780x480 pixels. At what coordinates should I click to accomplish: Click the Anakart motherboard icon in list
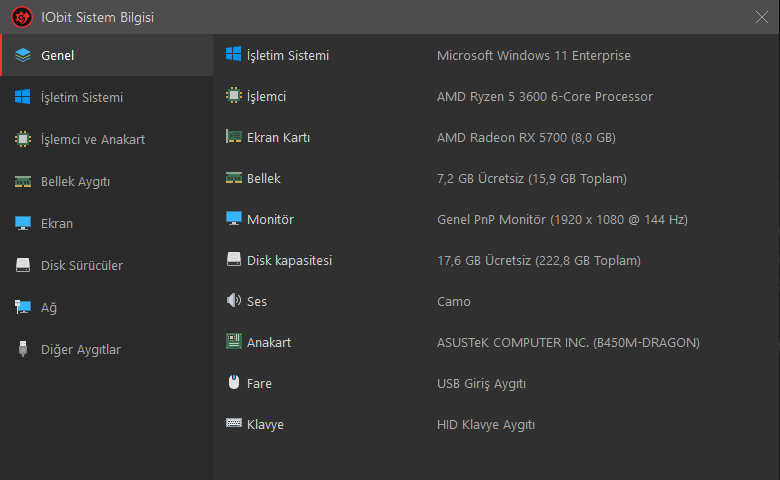coord(234,341)
